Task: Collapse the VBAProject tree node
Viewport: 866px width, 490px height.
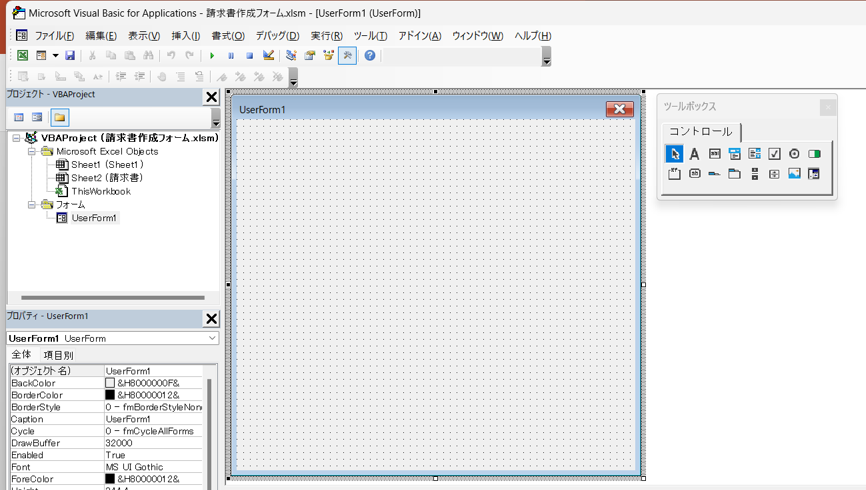Action: [16, 138]
